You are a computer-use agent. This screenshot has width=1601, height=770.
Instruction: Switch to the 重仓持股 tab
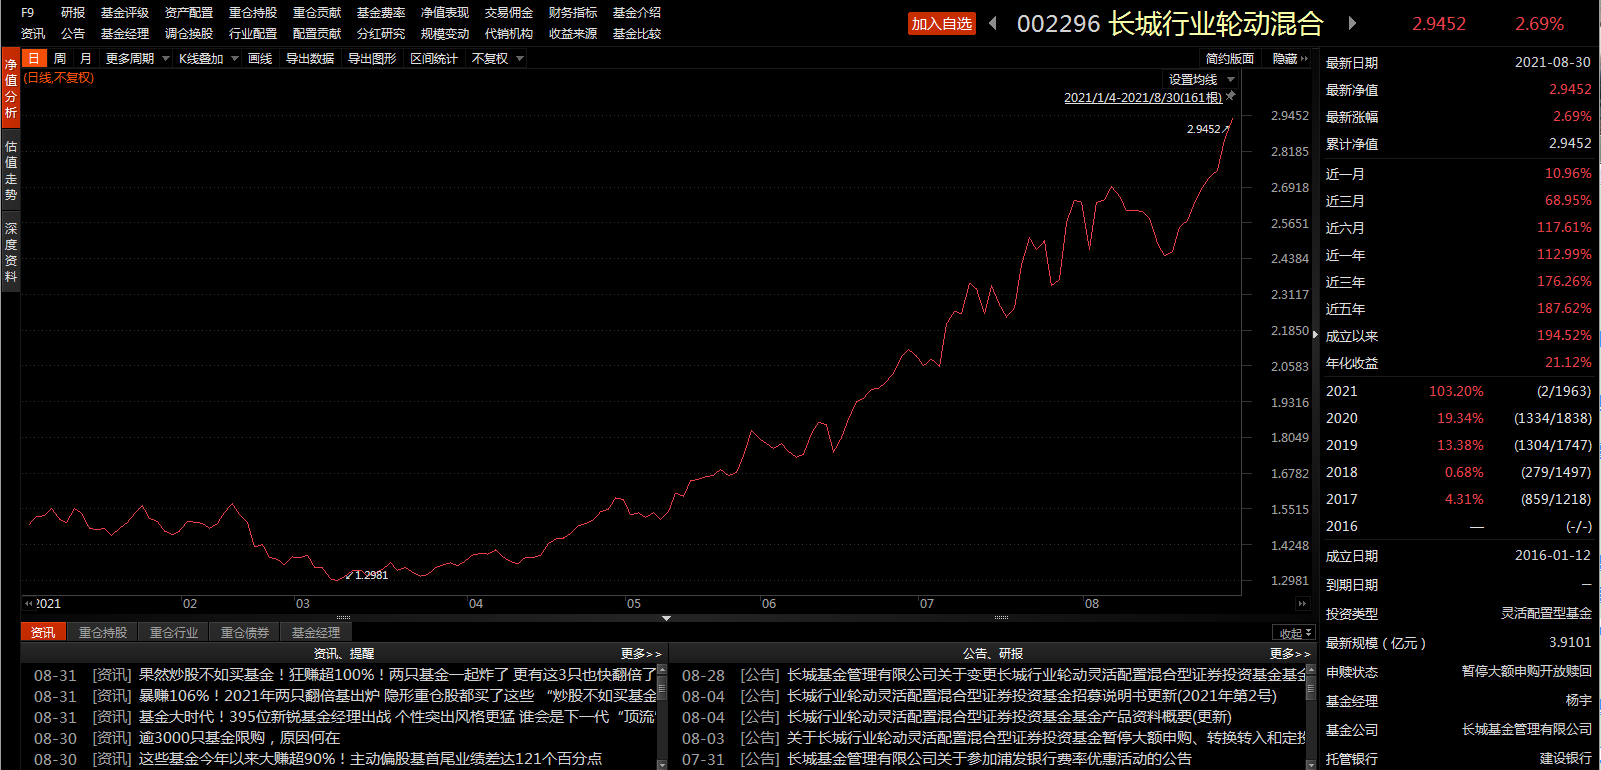pyautogui.click(x=103, y=632)
